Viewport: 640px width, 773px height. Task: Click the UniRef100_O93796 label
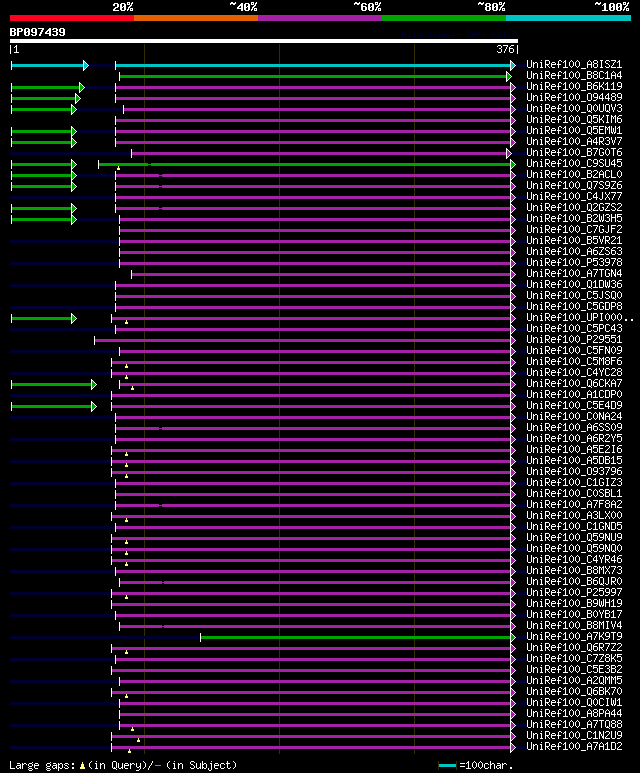[x=574, y=471]
